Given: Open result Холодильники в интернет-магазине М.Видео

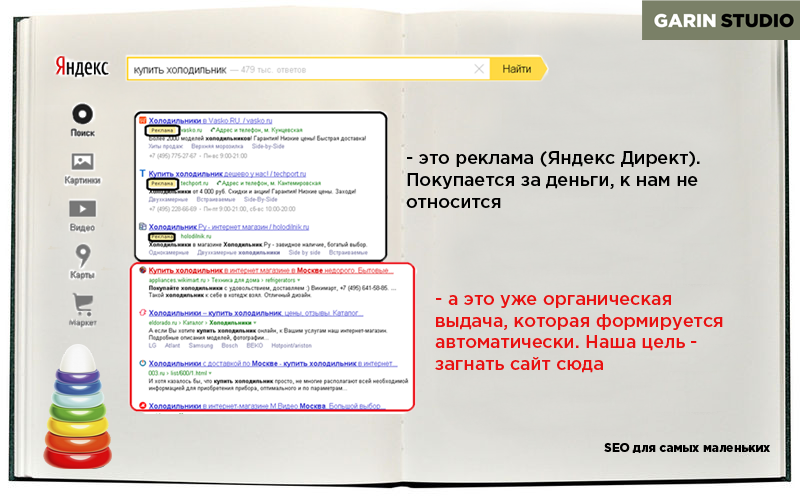Looking at the screenshot, I should (267, 406).
